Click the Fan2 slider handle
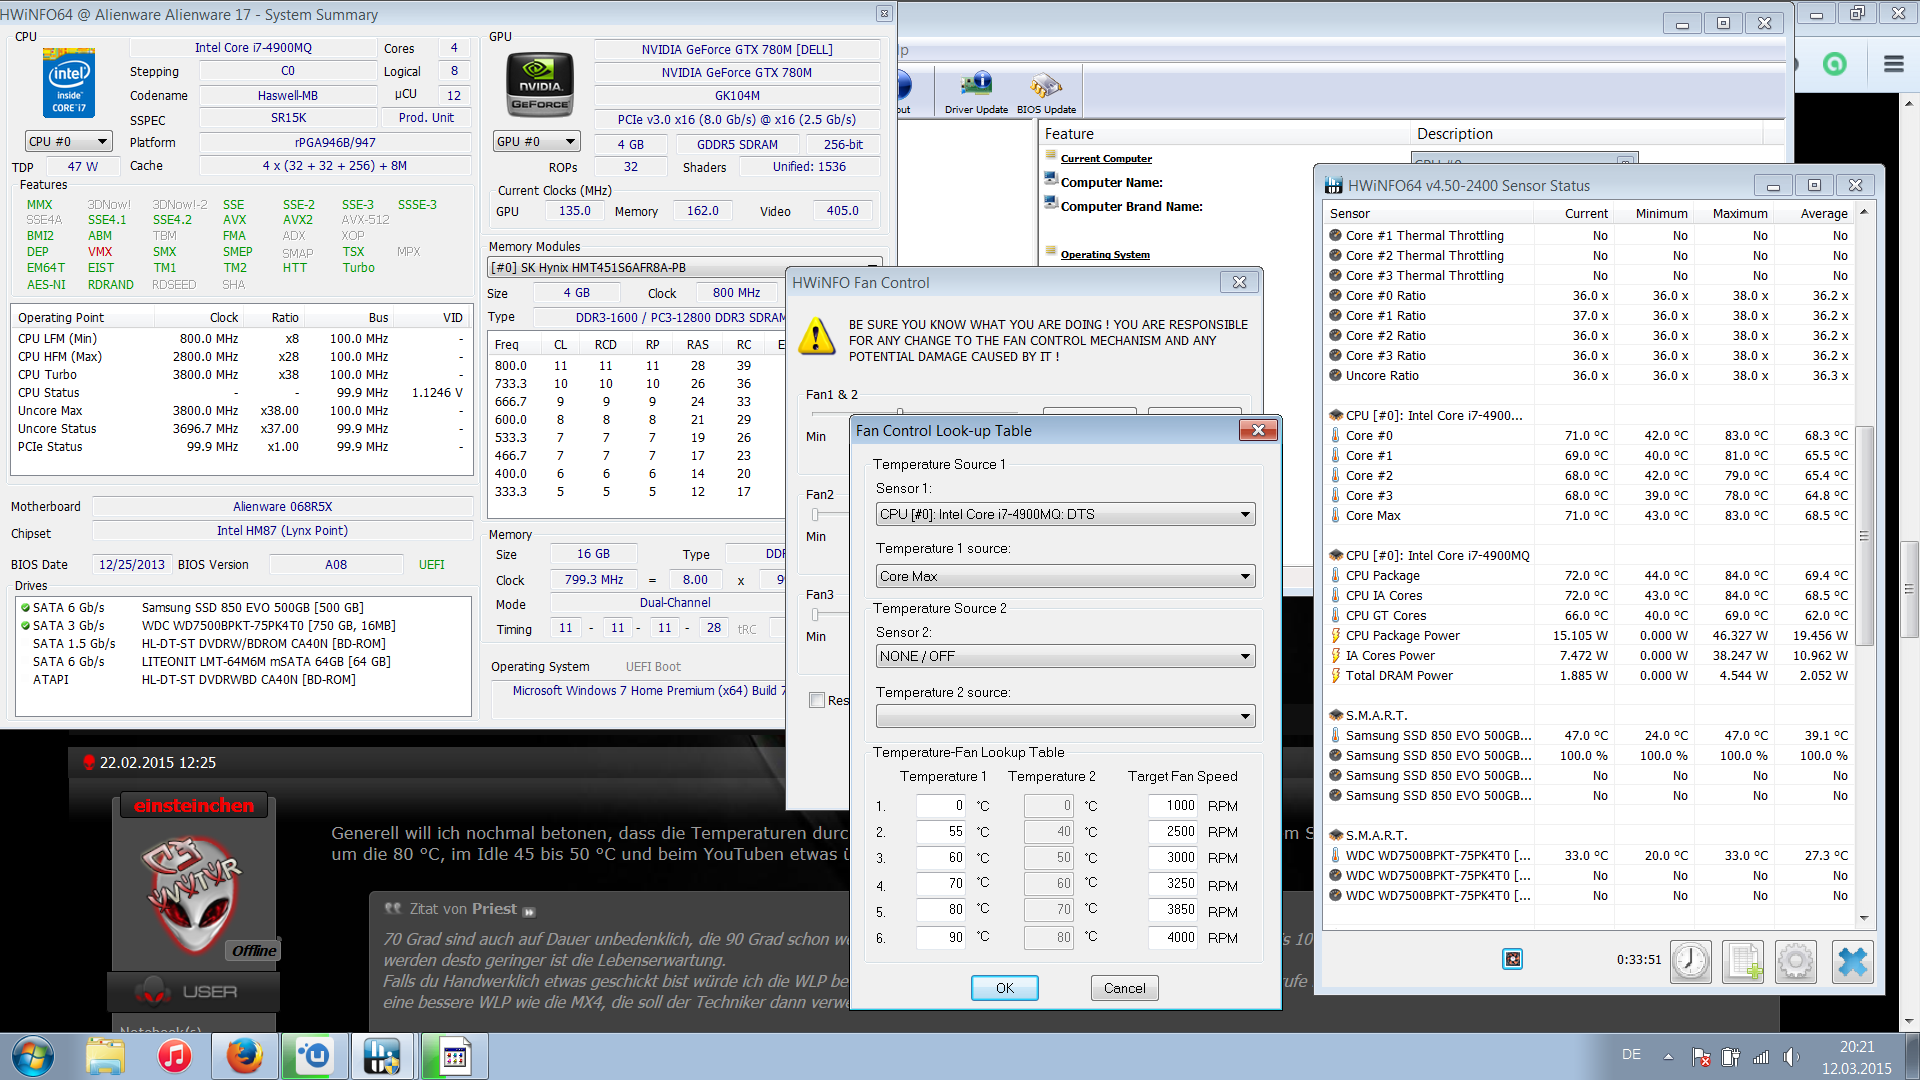 click(815, 515)
